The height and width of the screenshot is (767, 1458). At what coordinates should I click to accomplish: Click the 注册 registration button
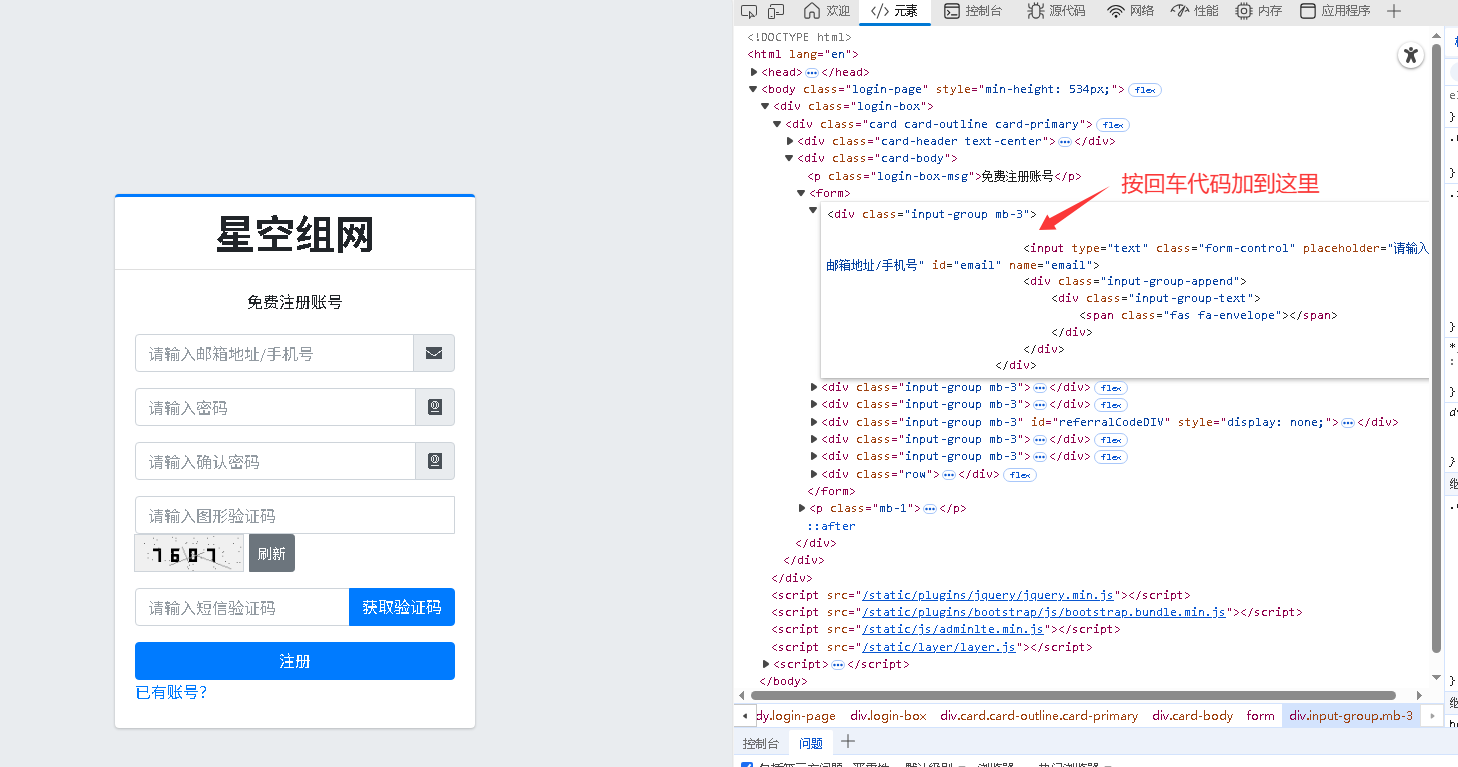pos(294,660)
